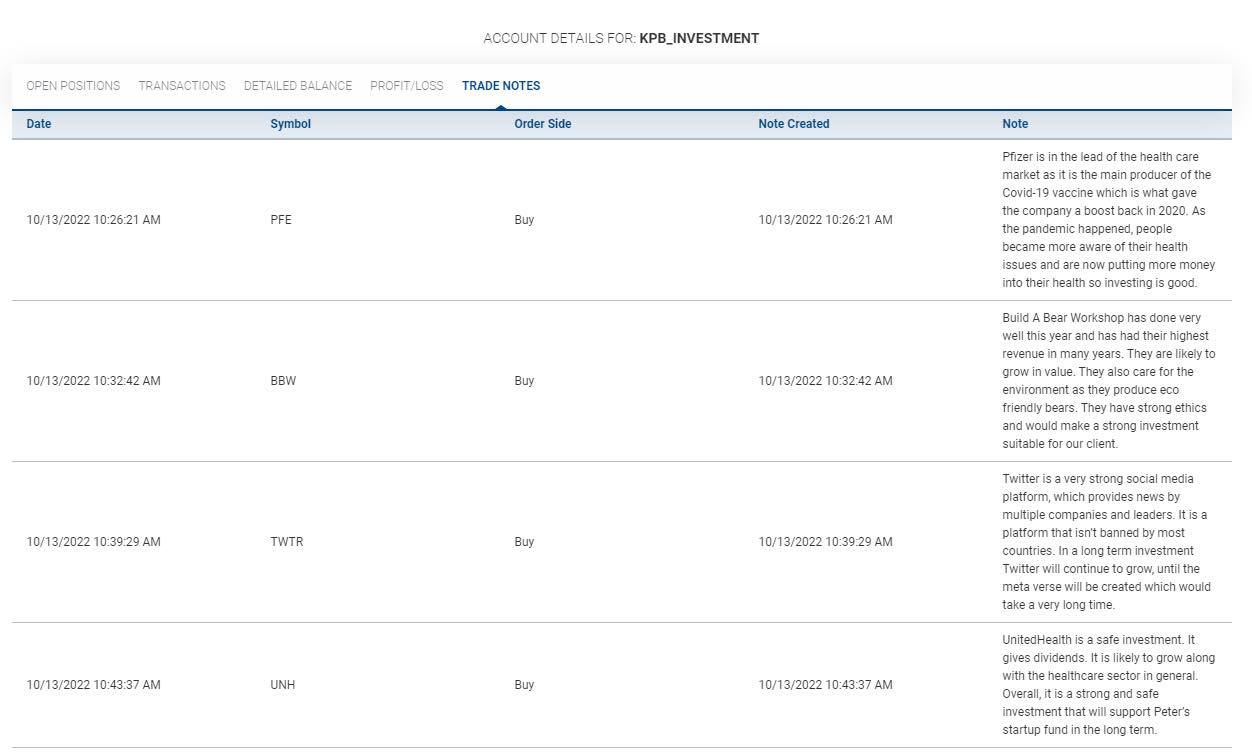Sort by the Symbol column header
This screenshot has width=1252, height=756.
click(291, 124)
